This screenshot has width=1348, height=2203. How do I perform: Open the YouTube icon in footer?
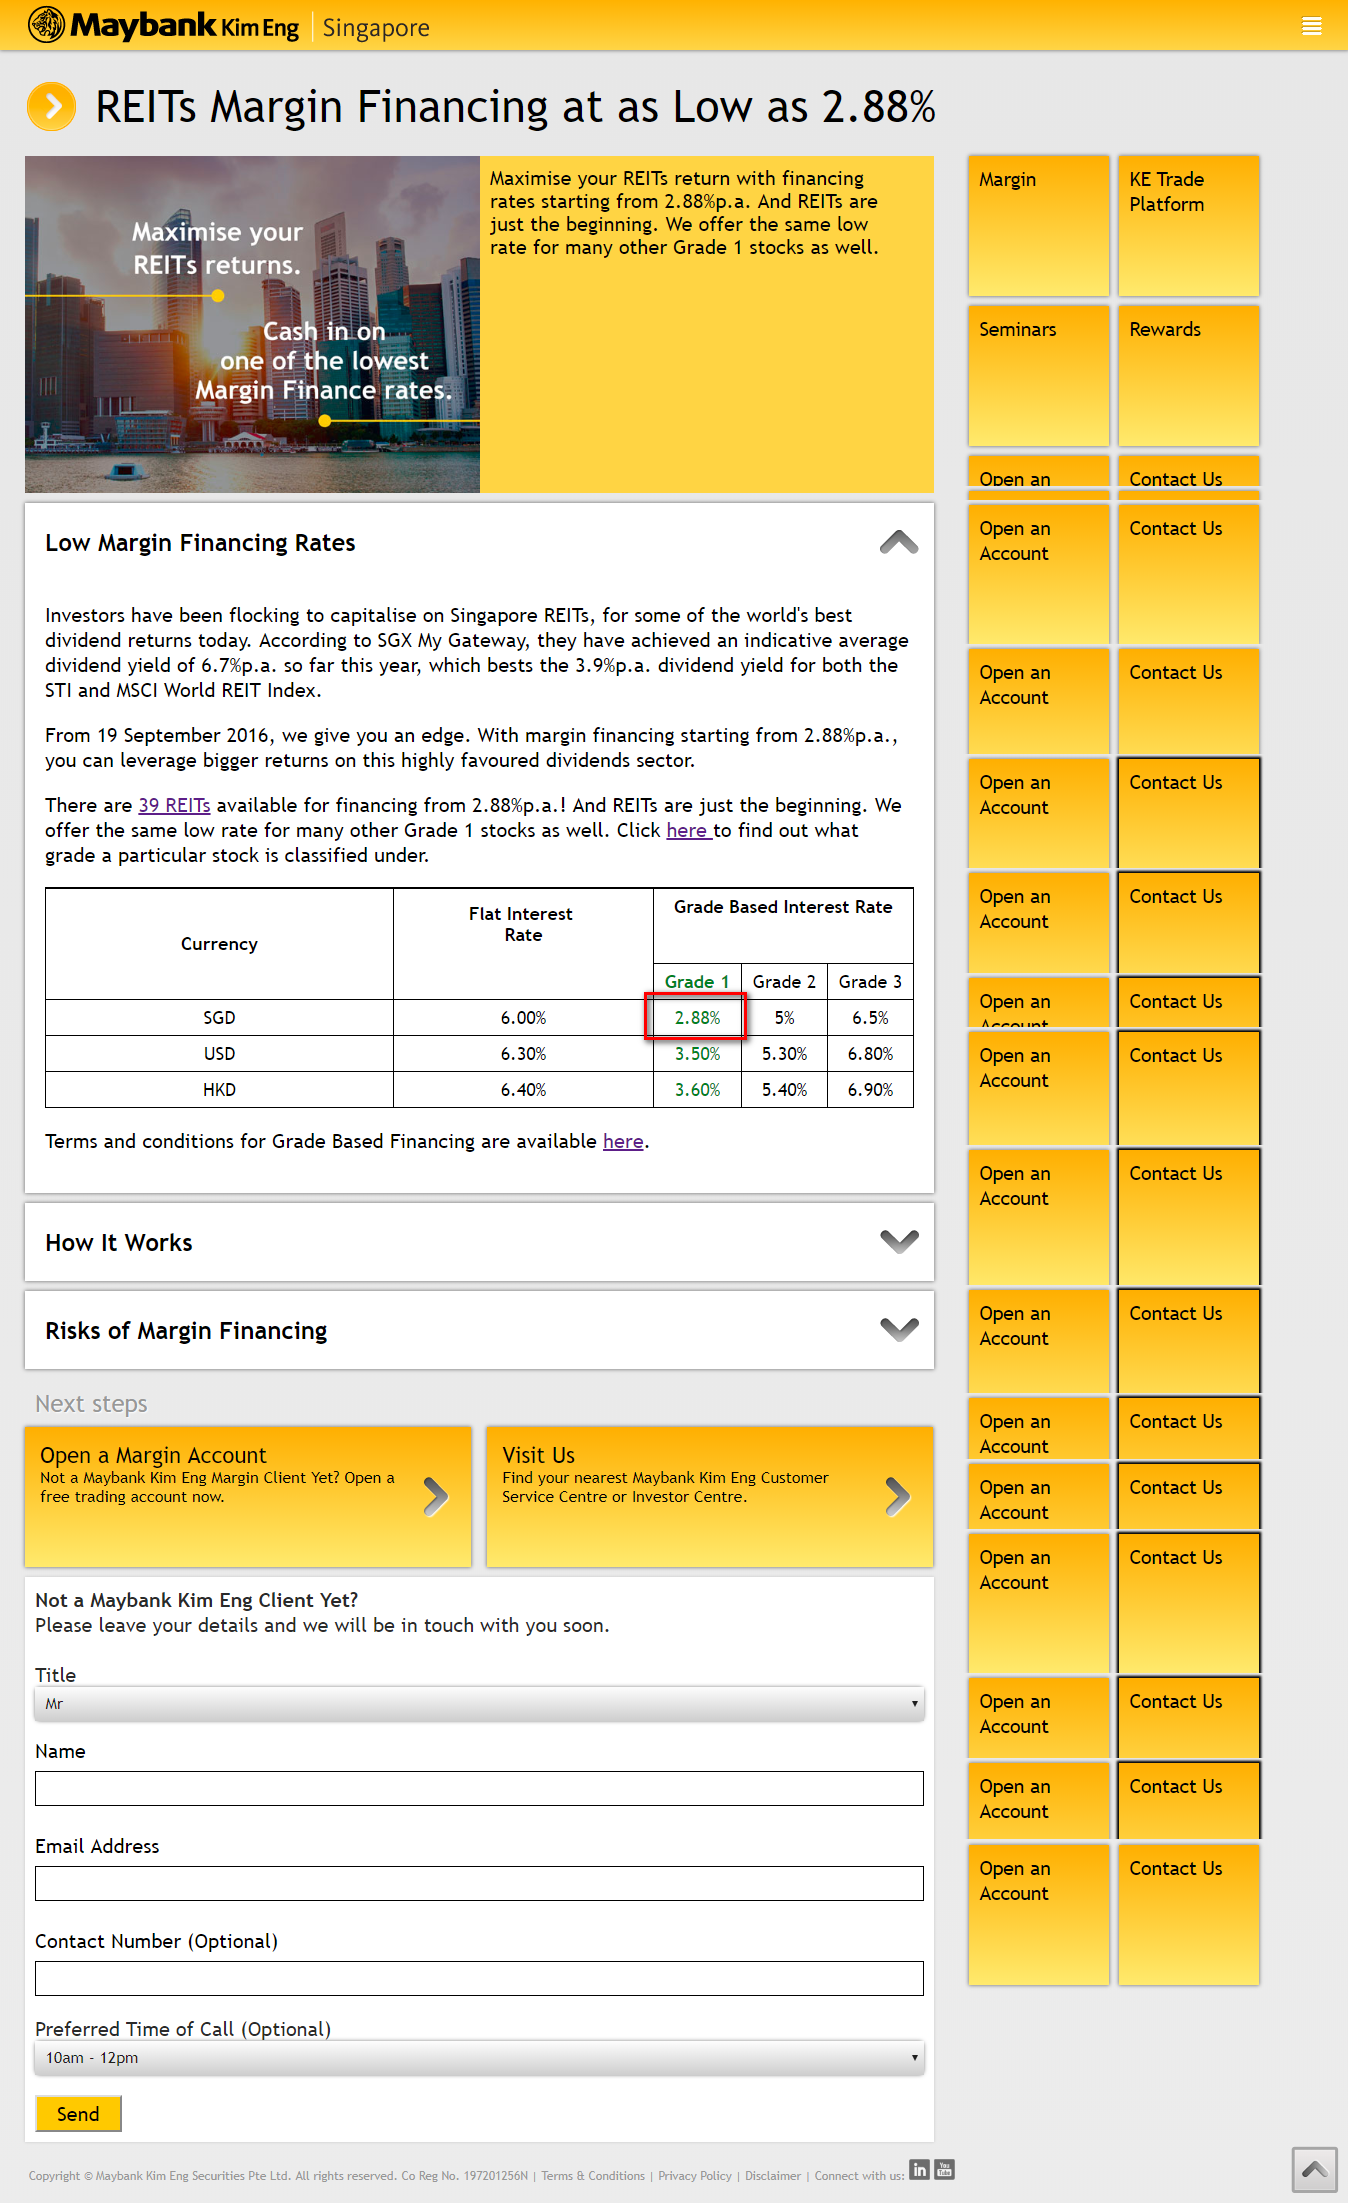point(944,2169)
